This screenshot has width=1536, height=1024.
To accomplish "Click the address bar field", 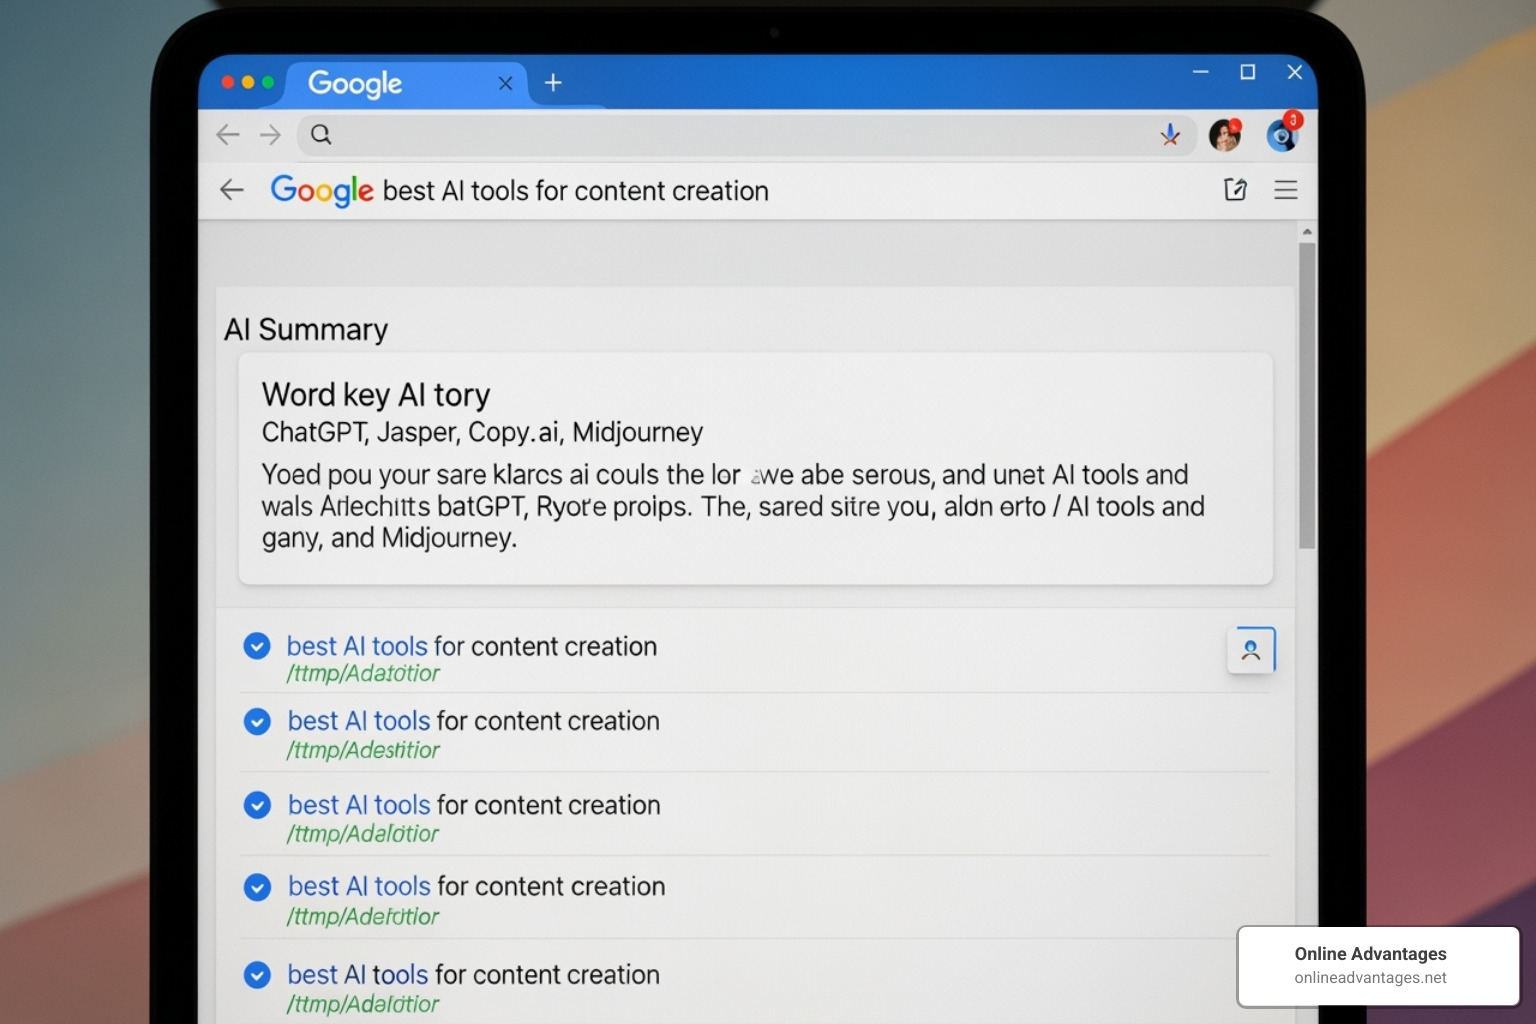I will (x=747, y=135).
